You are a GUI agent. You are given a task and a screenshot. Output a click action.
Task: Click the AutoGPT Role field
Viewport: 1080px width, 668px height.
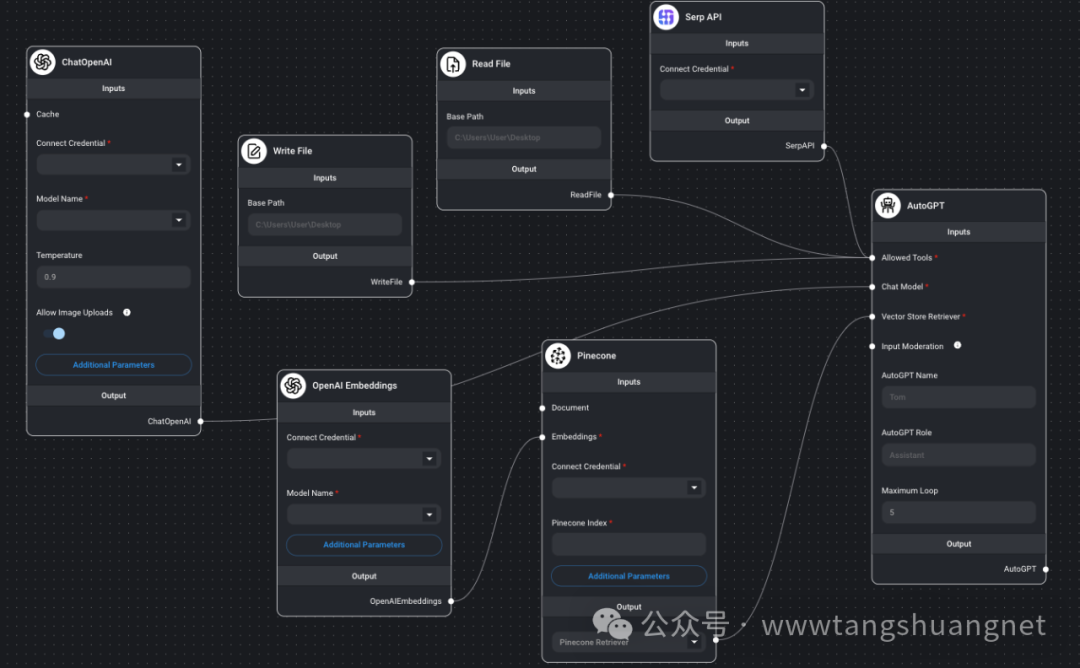(959, 455)
